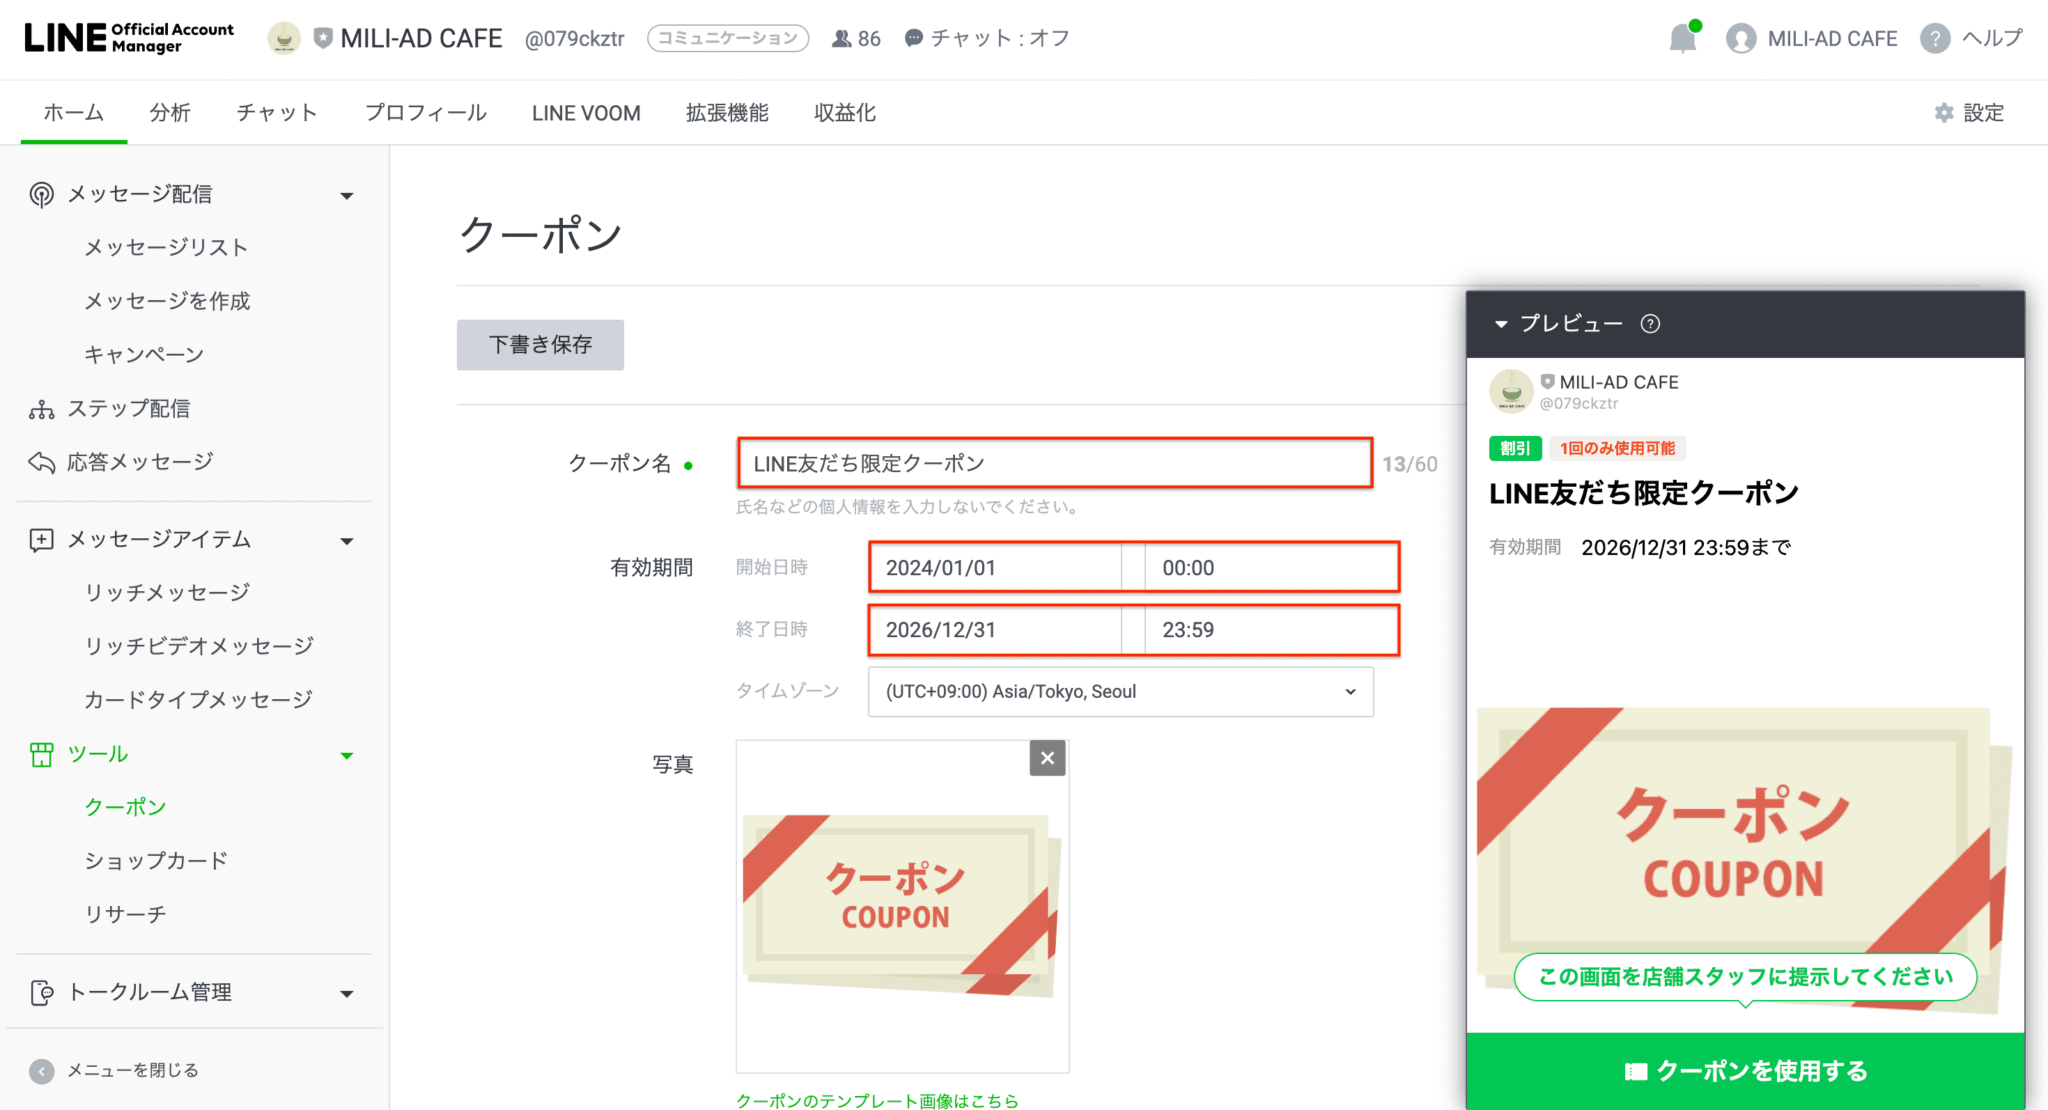Open the notifications bell icon
Screen dimensions: 2048x1110
tap(1682, 38)
